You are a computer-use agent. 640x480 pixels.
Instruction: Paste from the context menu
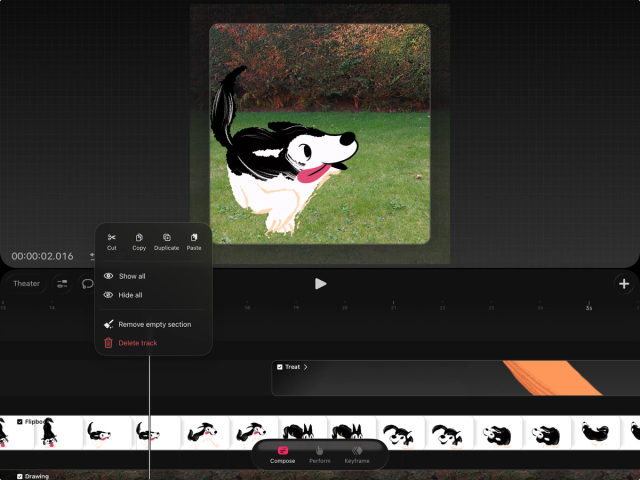tap(194, 242)
